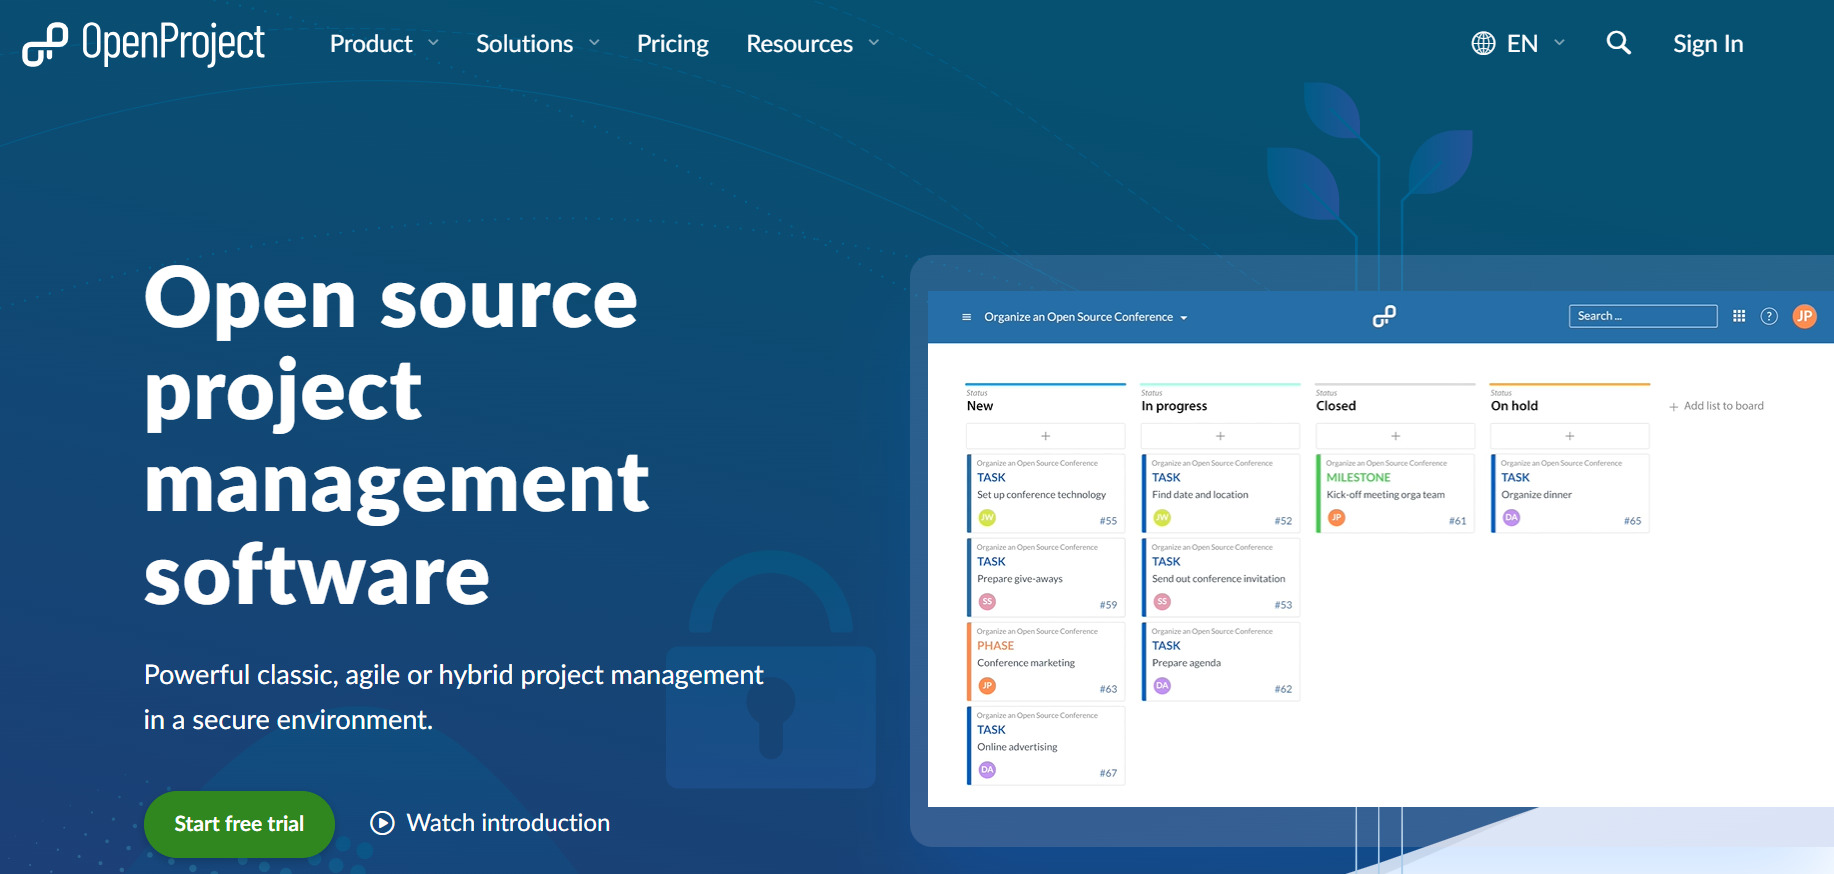Click the plus icon under New column
The width and height of the screenshot is (1834, 874).
(1045, 436)
